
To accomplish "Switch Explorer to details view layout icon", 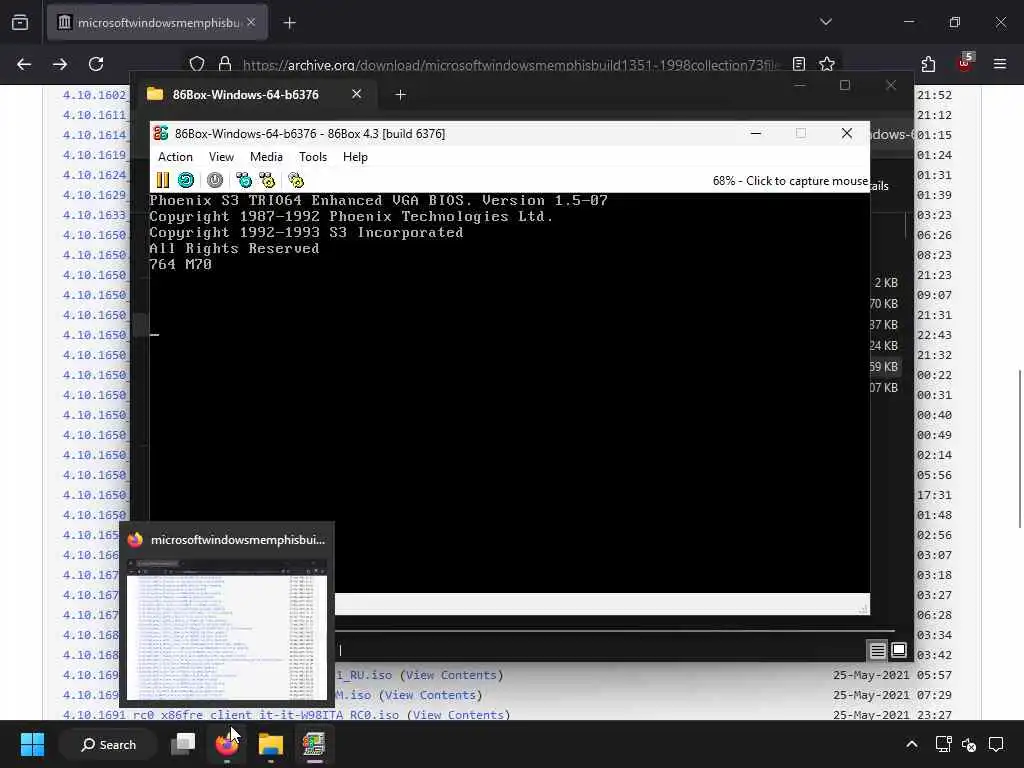I will (x=877, y=650).
